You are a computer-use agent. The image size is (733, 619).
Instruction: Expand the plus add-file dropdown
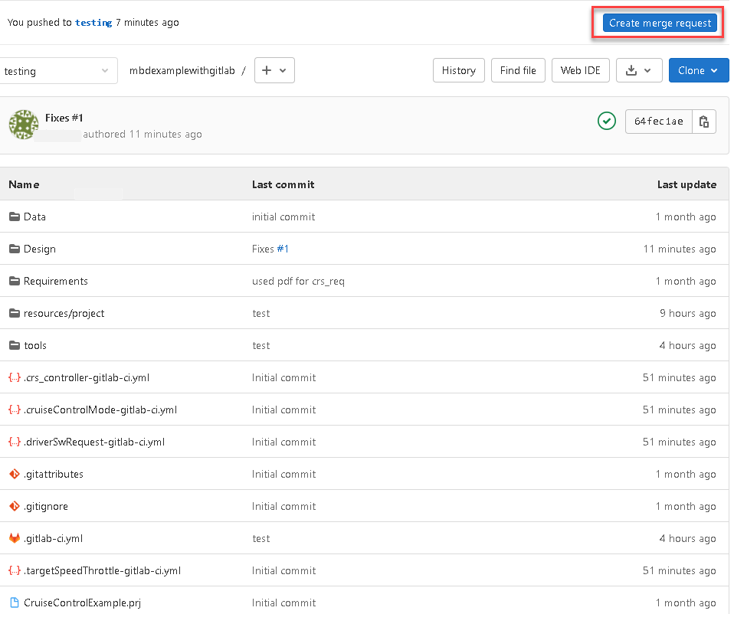(x=274, y=71)
